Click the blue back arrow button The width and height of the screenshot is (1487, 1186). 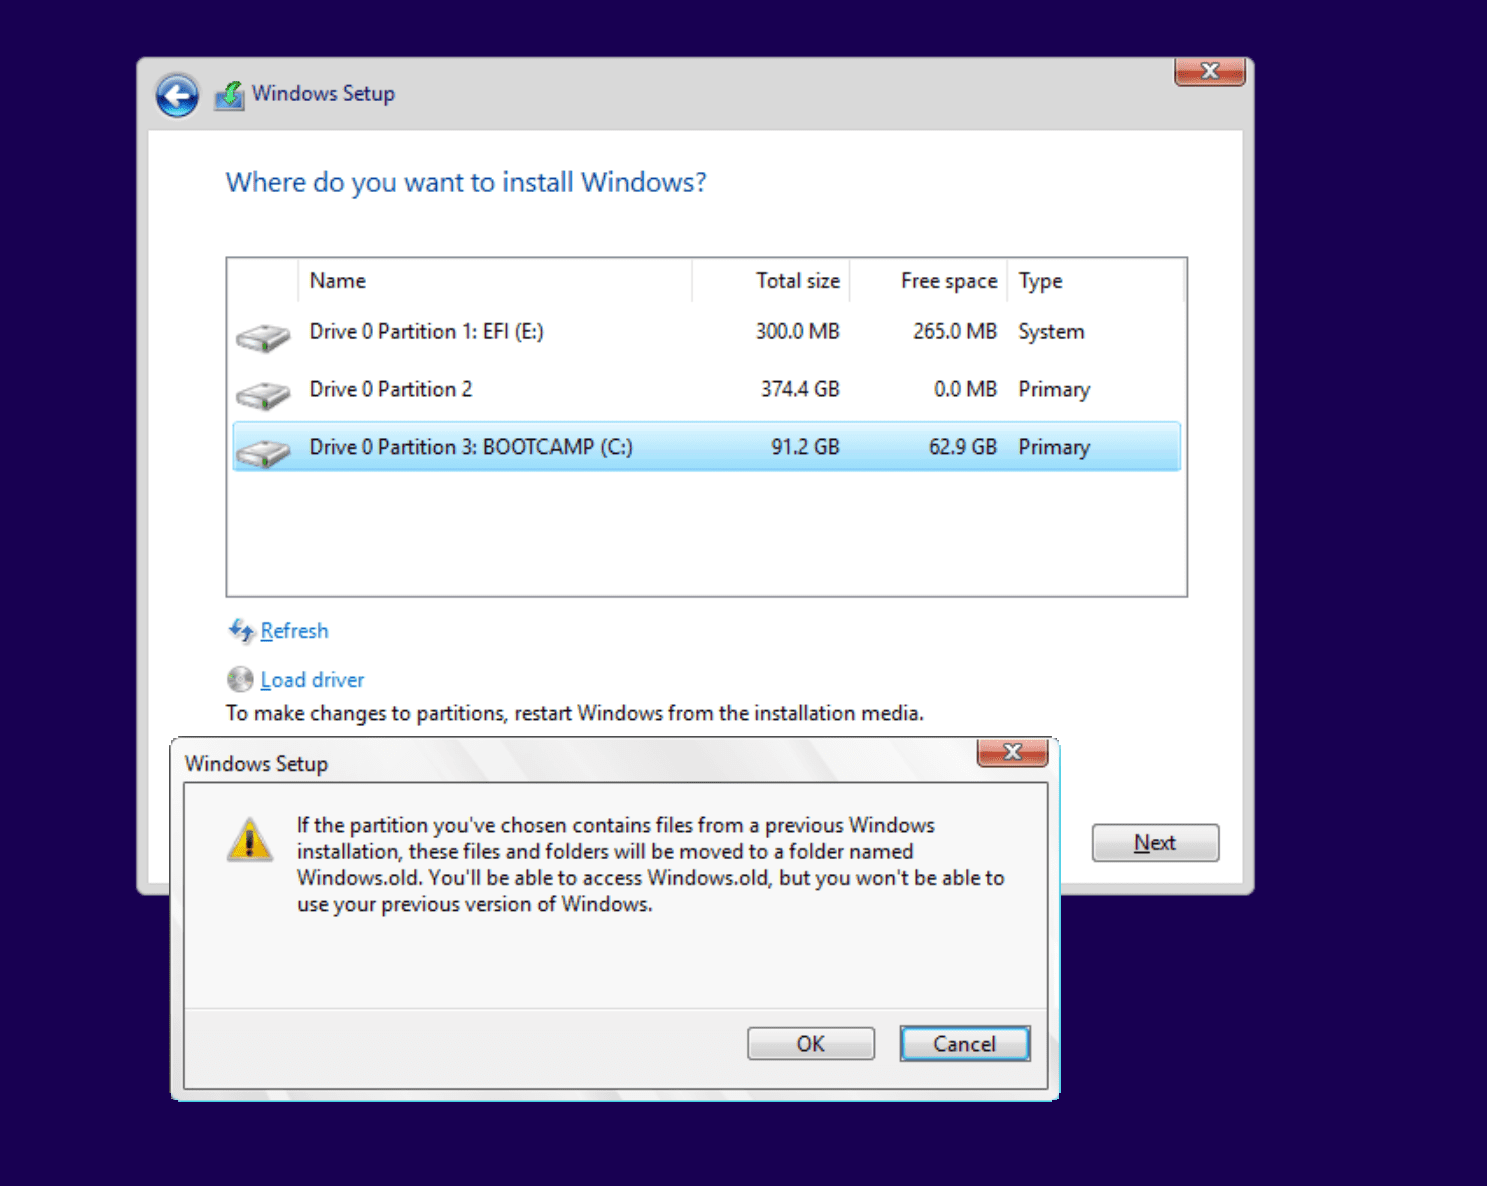tap(177, 96)
